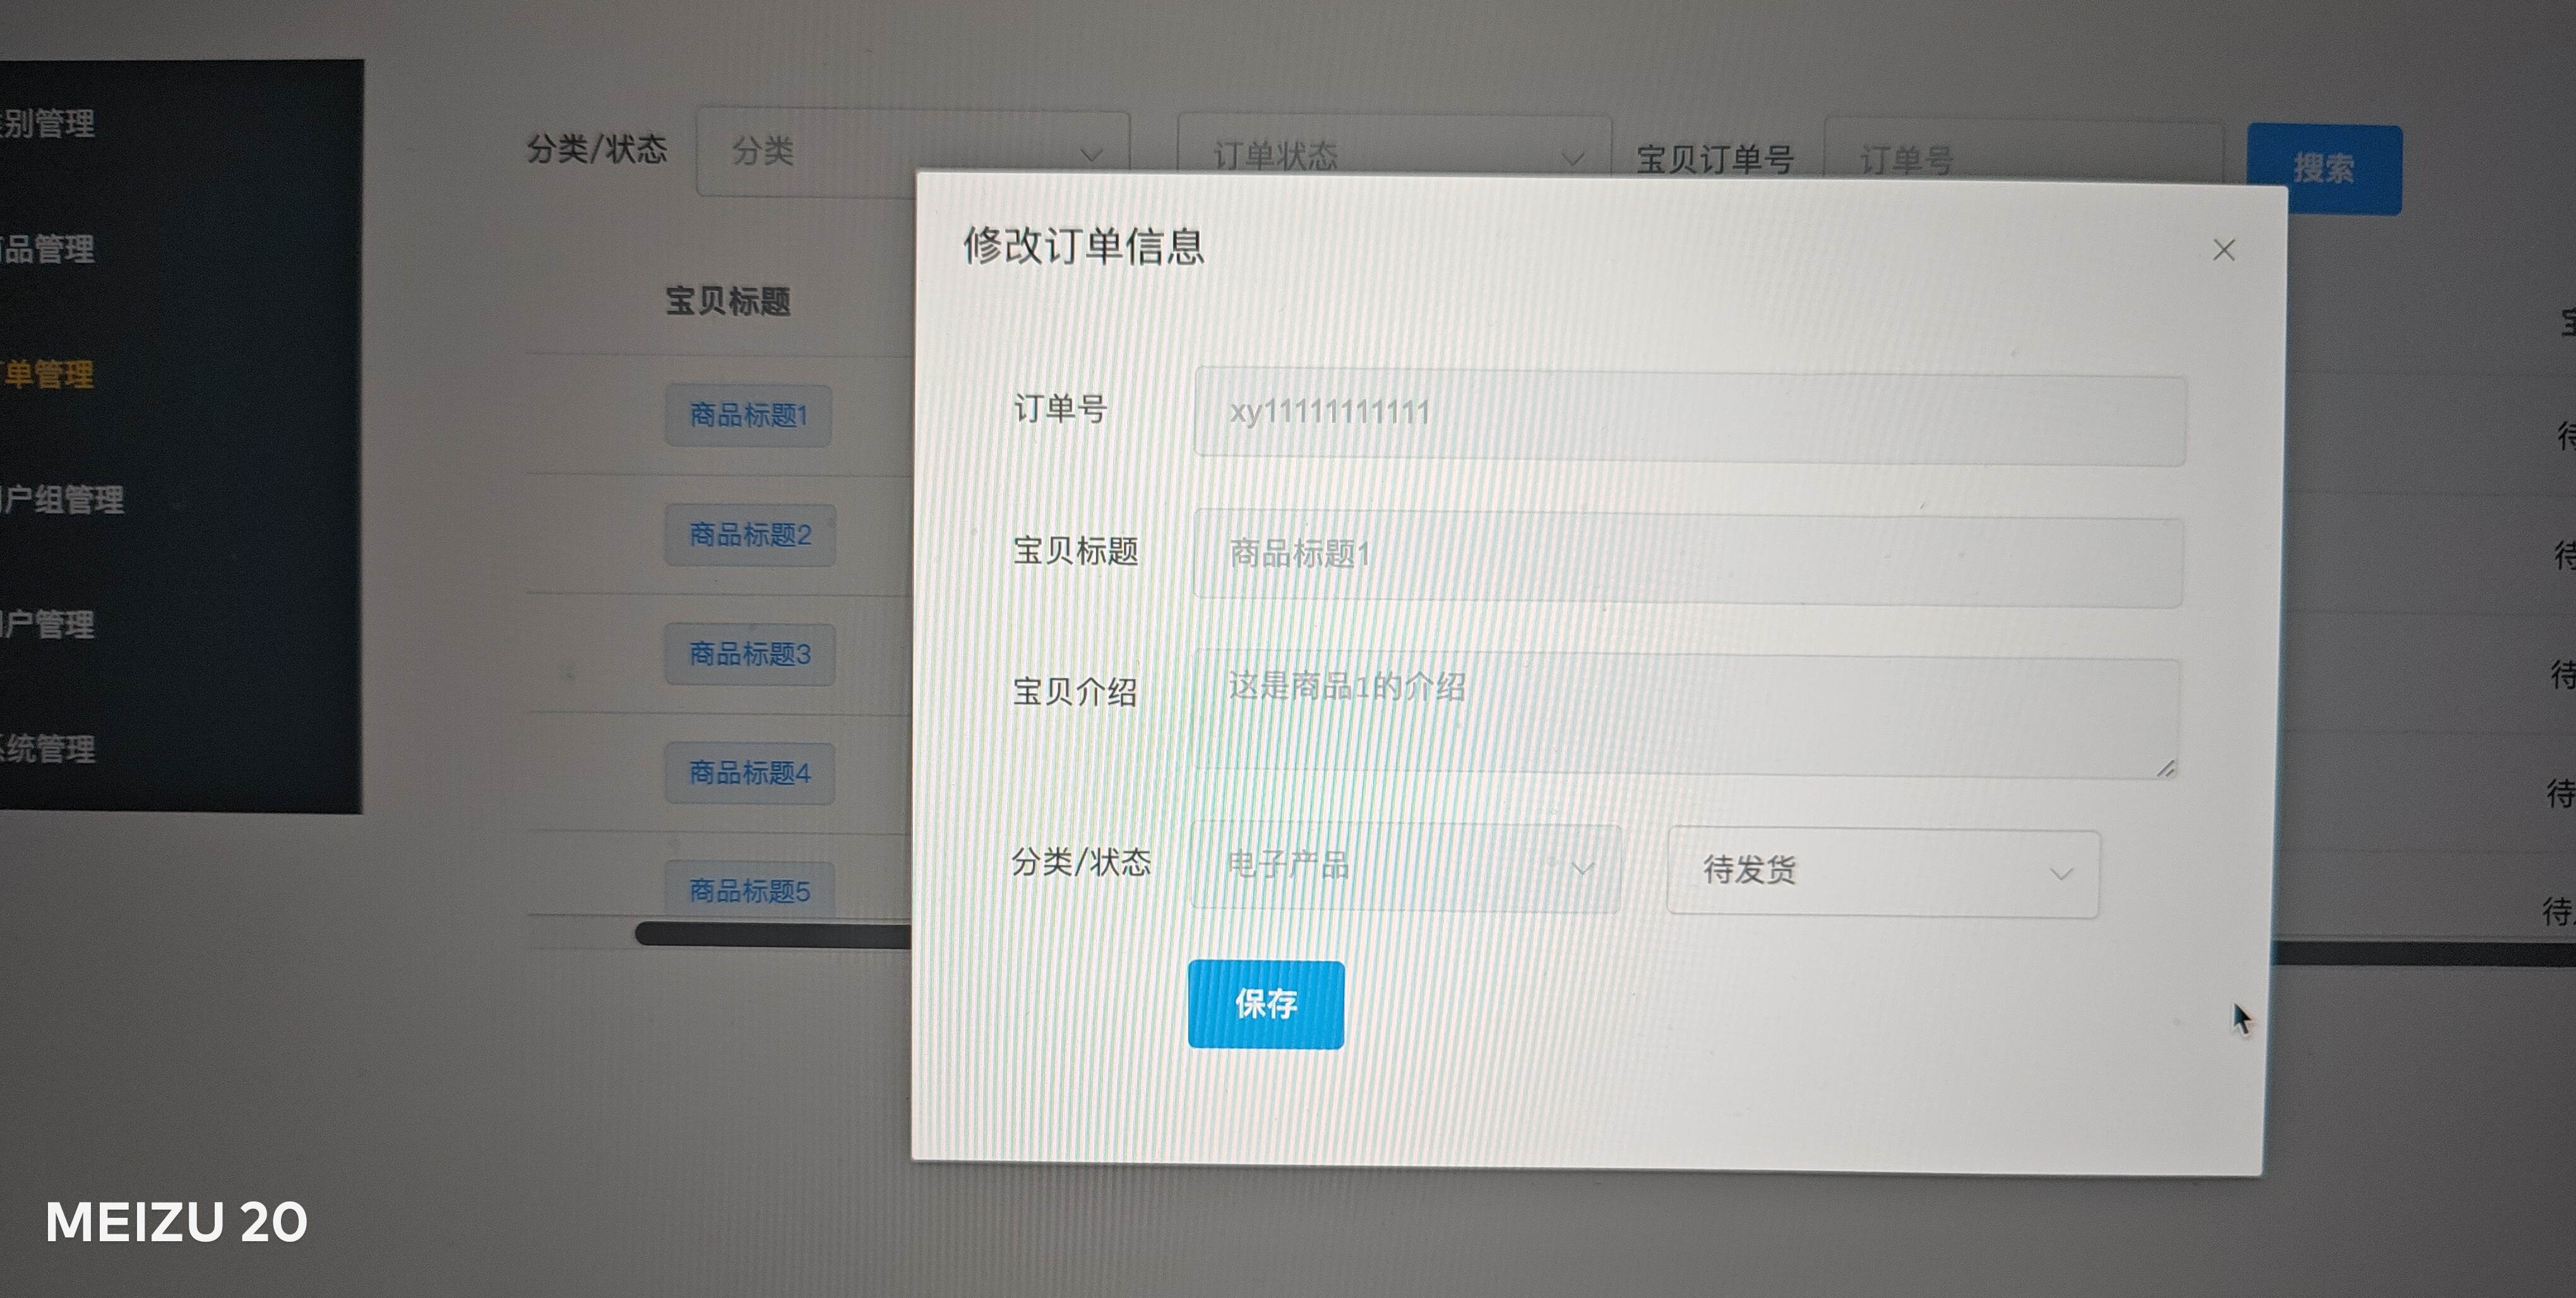Viewport: 2576px width, 1298px height.
Task: Click the 商品标题5 tag
Action: point(750,889)
